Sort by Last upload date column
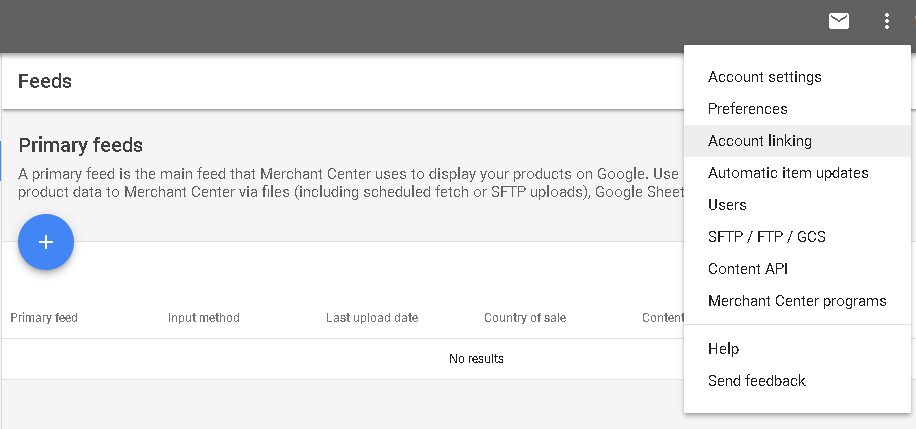916x429 pixels. coord(372,318)
